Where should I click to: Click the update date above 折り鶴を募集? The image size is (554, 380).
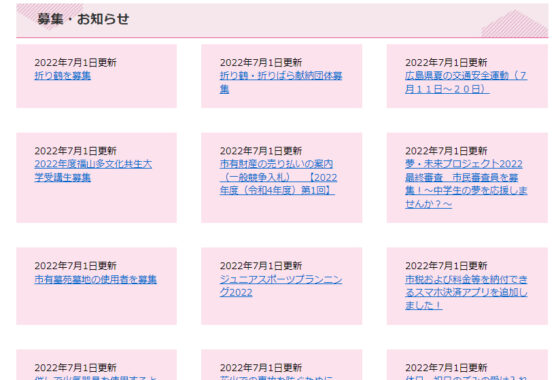pos(75,63)
